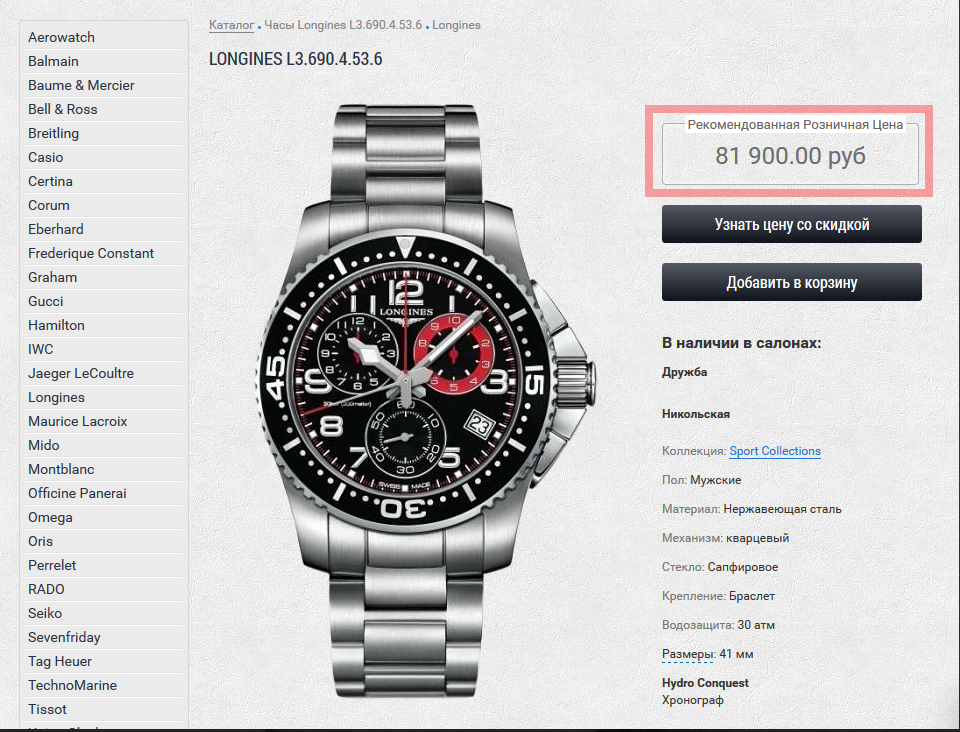The image size is (960, 732).
Task: Click the Каталог breadcrumb link
Action: [x=231, y=25]
